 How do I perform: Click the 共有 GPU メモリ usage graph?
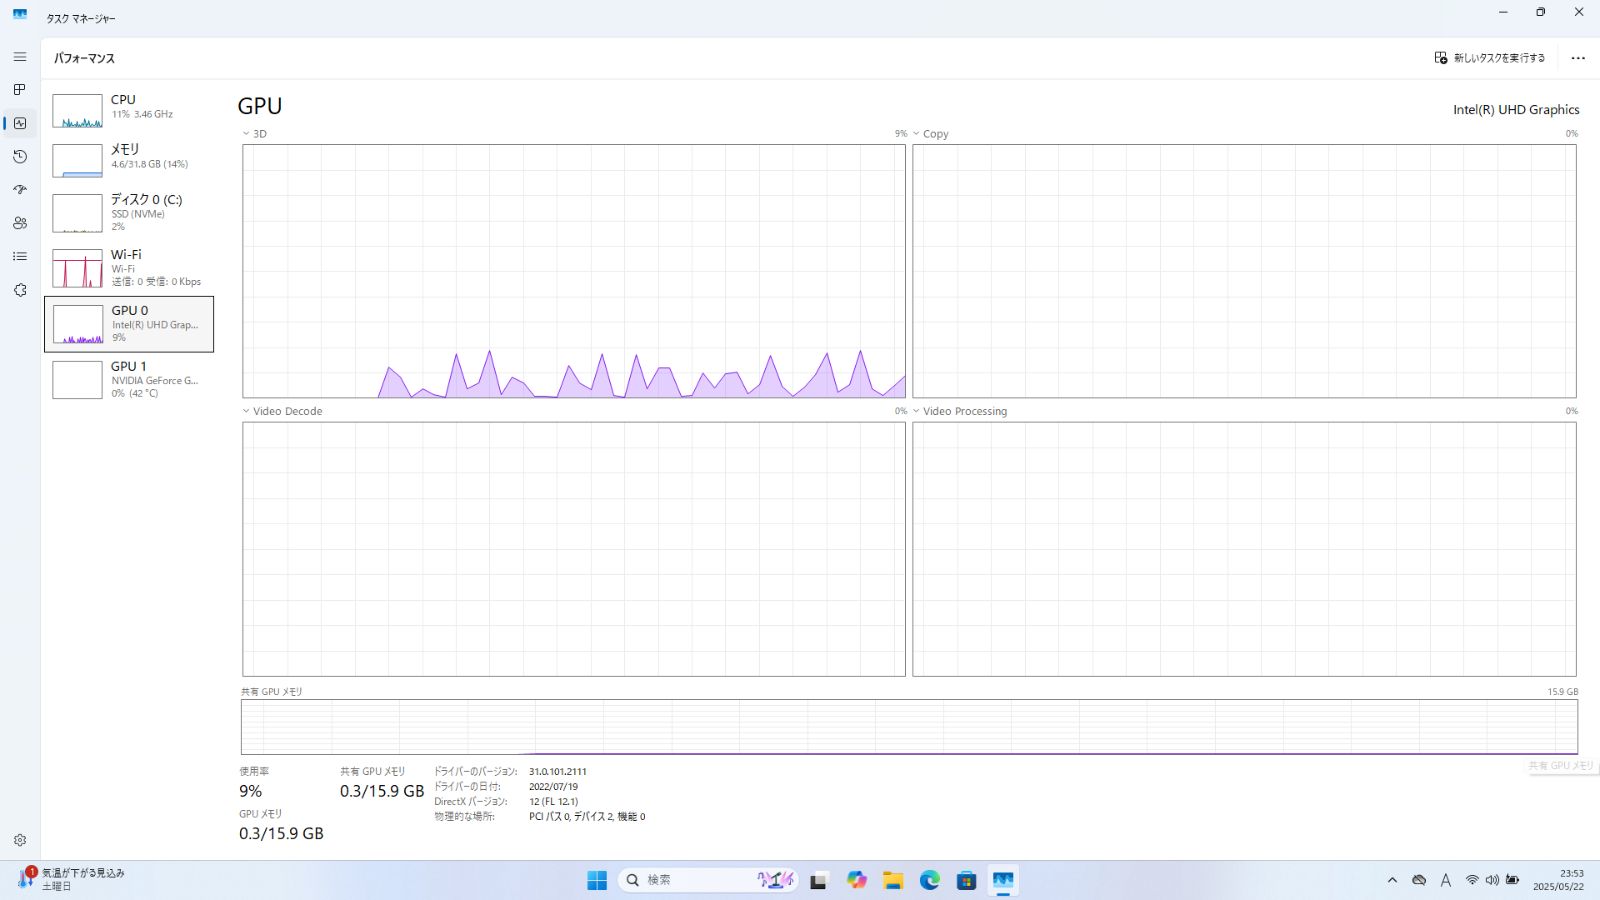pos(908,727)
